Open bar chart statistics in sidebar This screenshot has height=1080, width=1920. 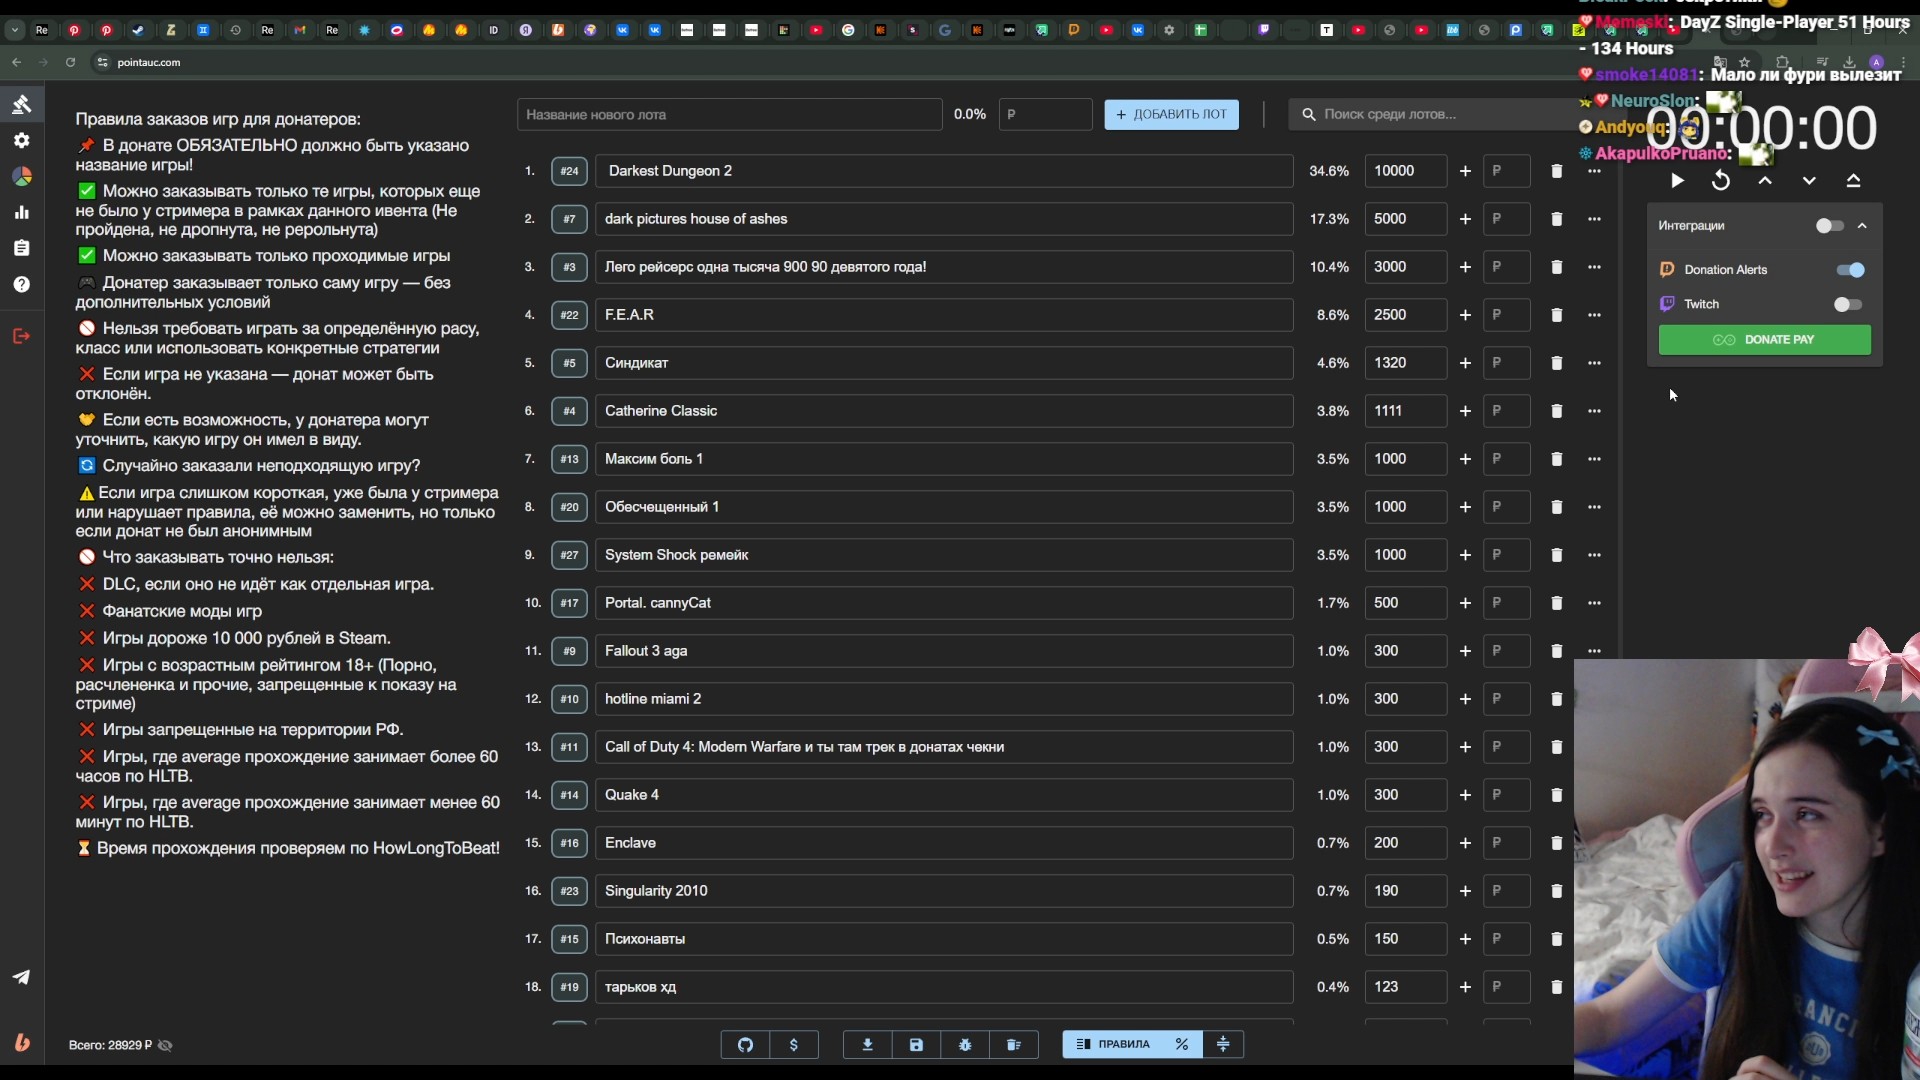click(21, 212)
